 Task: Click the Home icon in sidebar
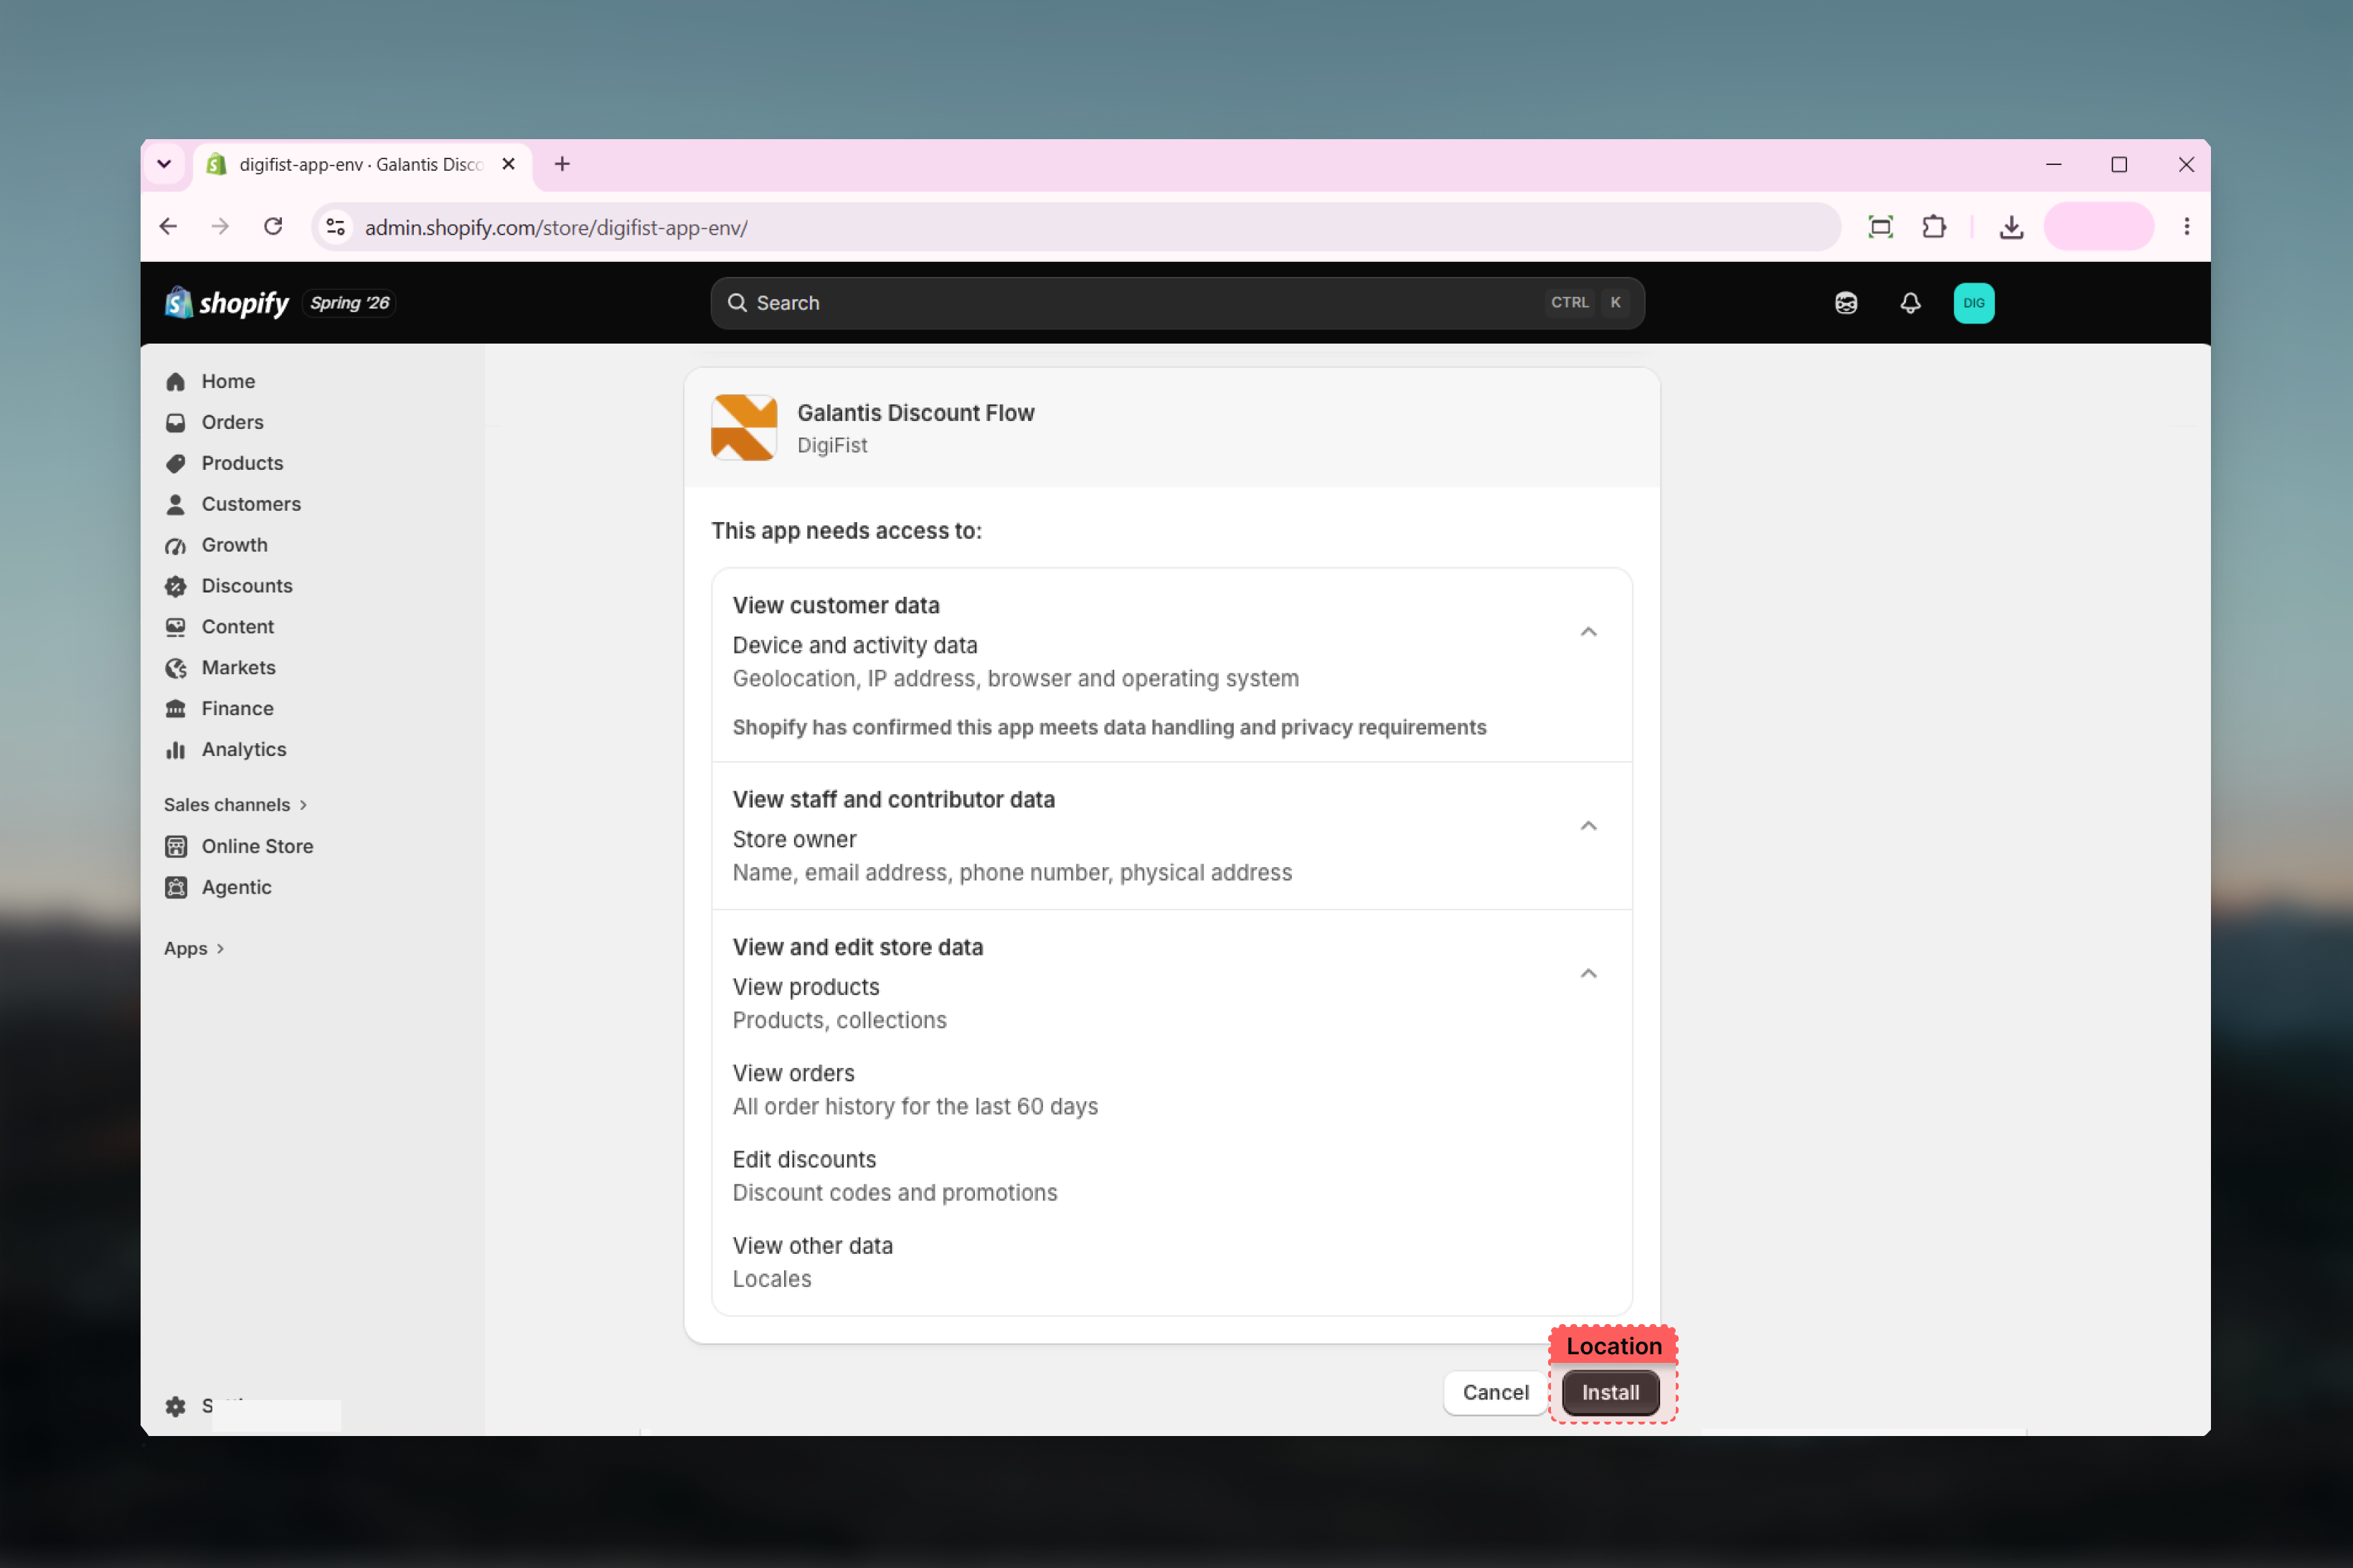pos(176,381)
